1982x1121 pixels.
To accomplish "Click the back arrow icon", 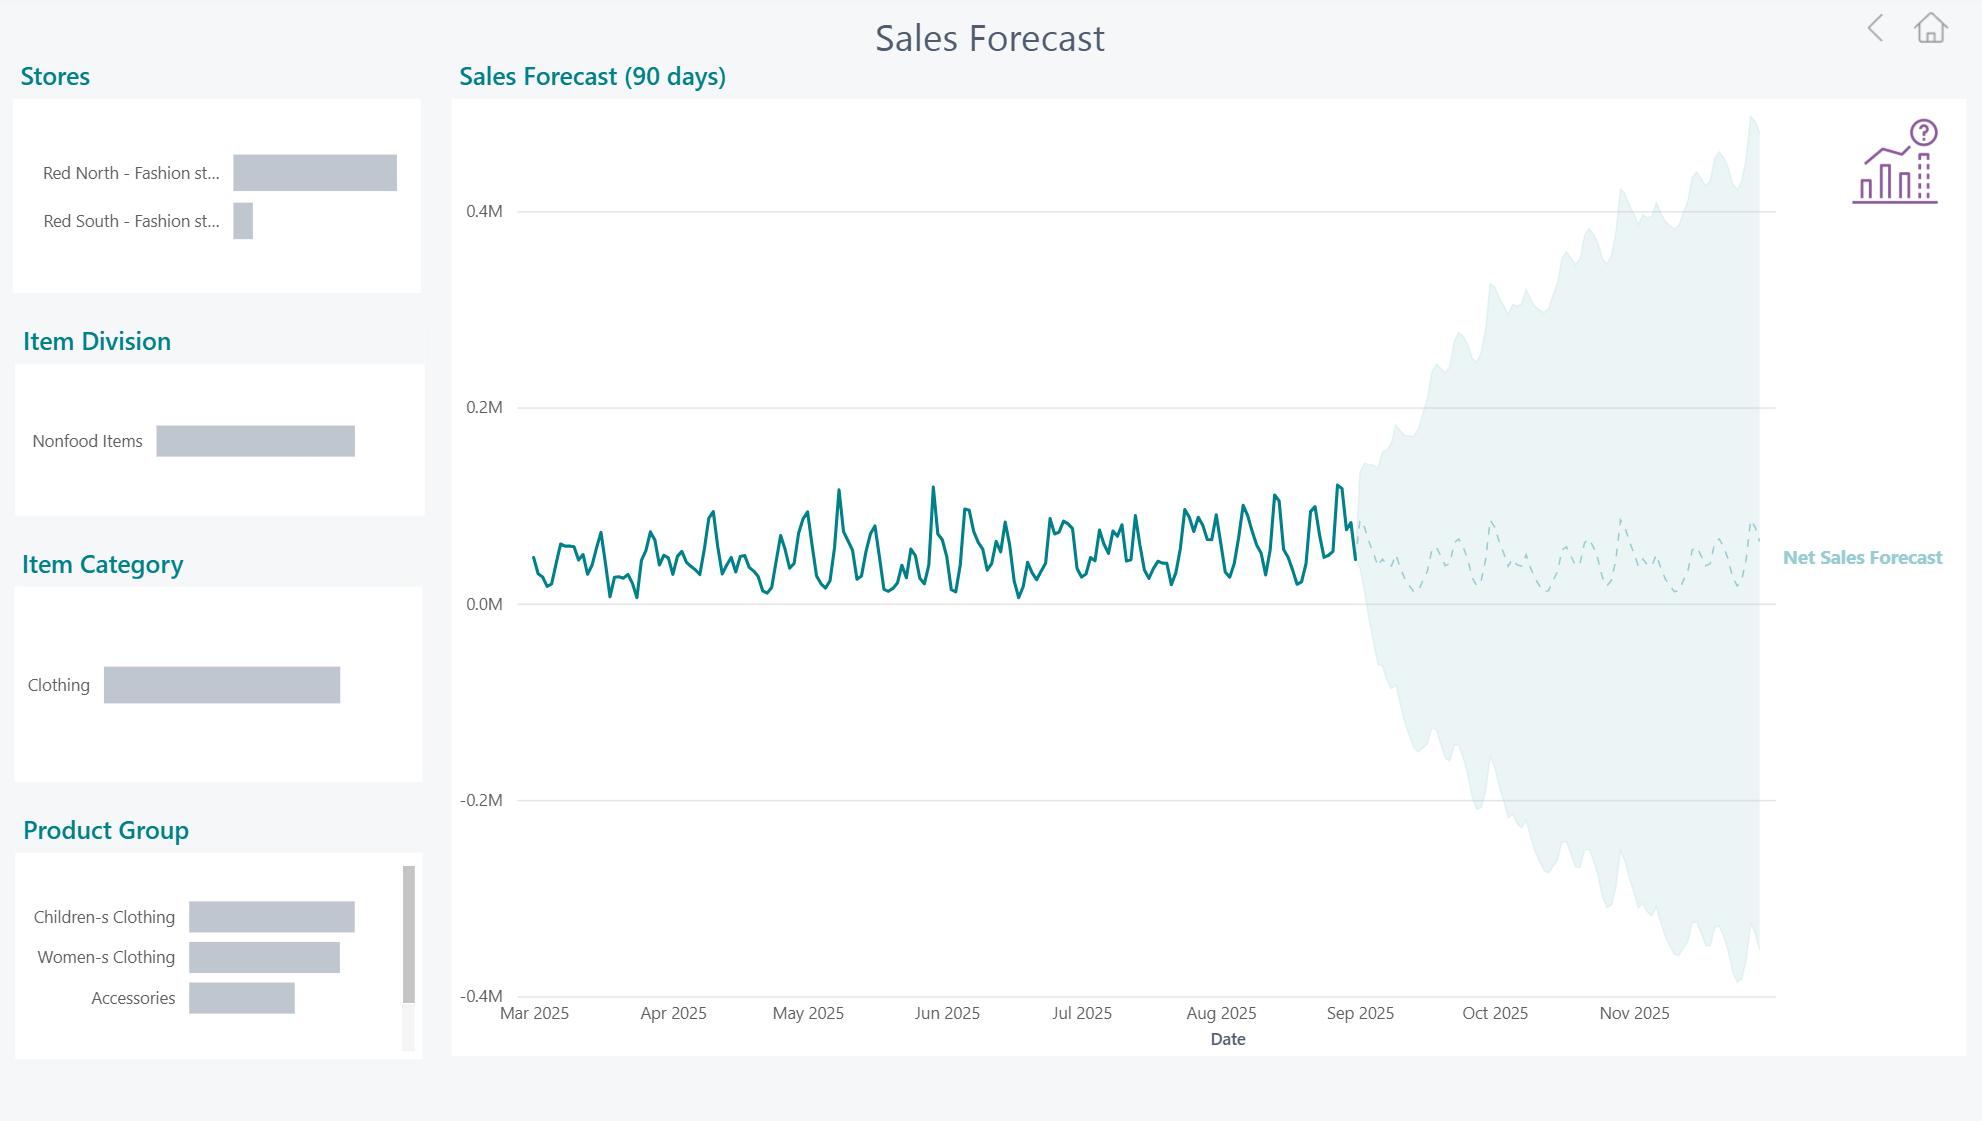I will click(x=1876, y=28).
